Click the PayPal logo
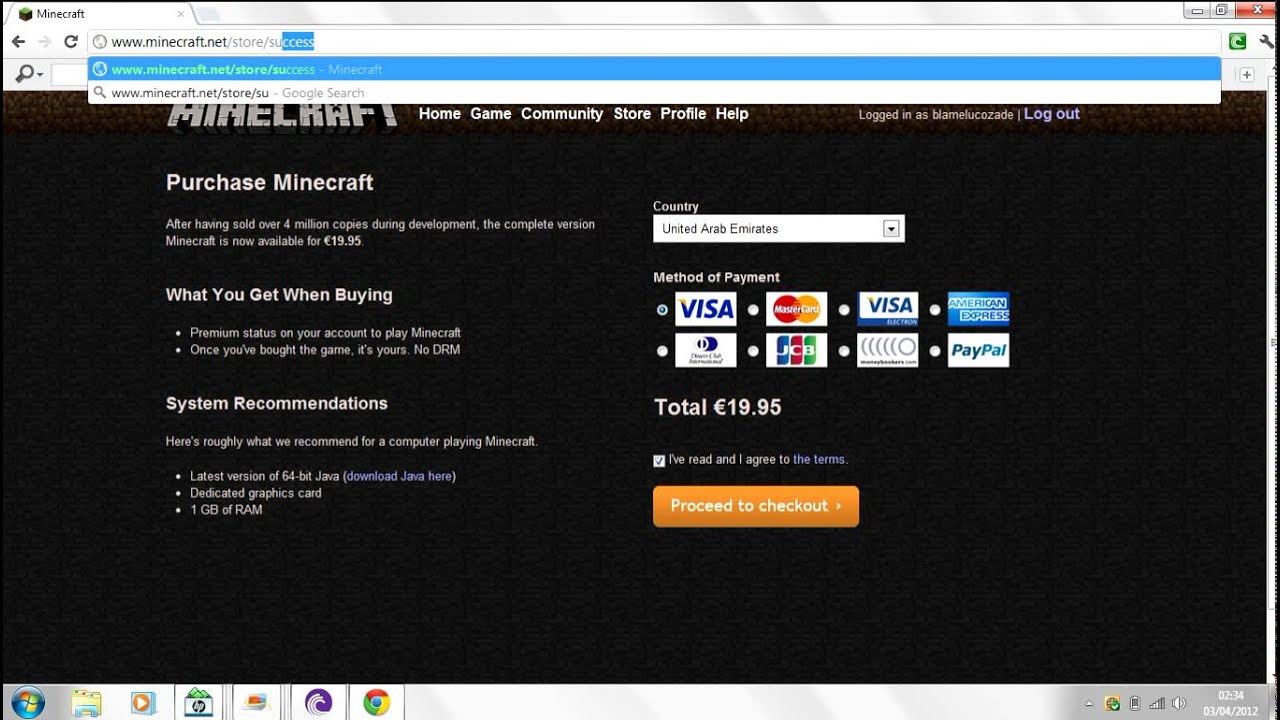The height and width of the screenshot is (720, 1280). pyautogui.click(x=978, y=350)
